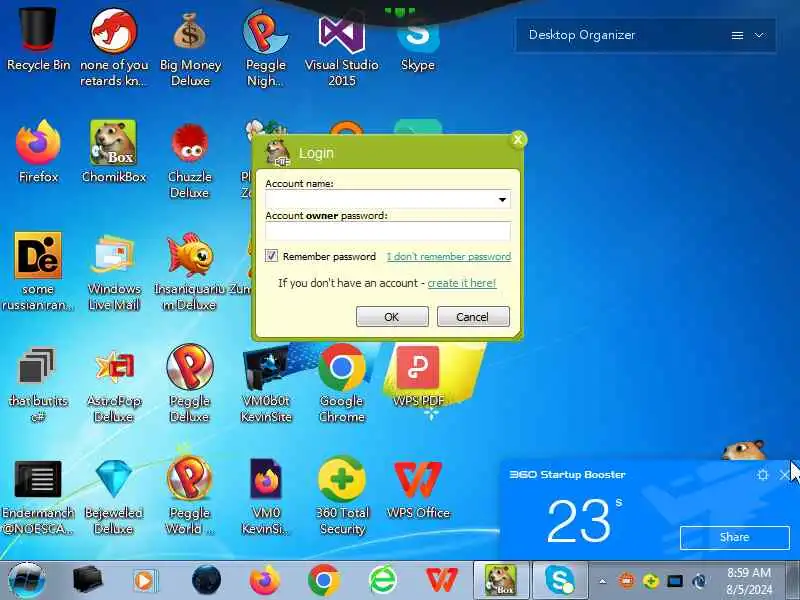
Task: Select the 360 Total Security desktop icon
Action: coord(341,496)
